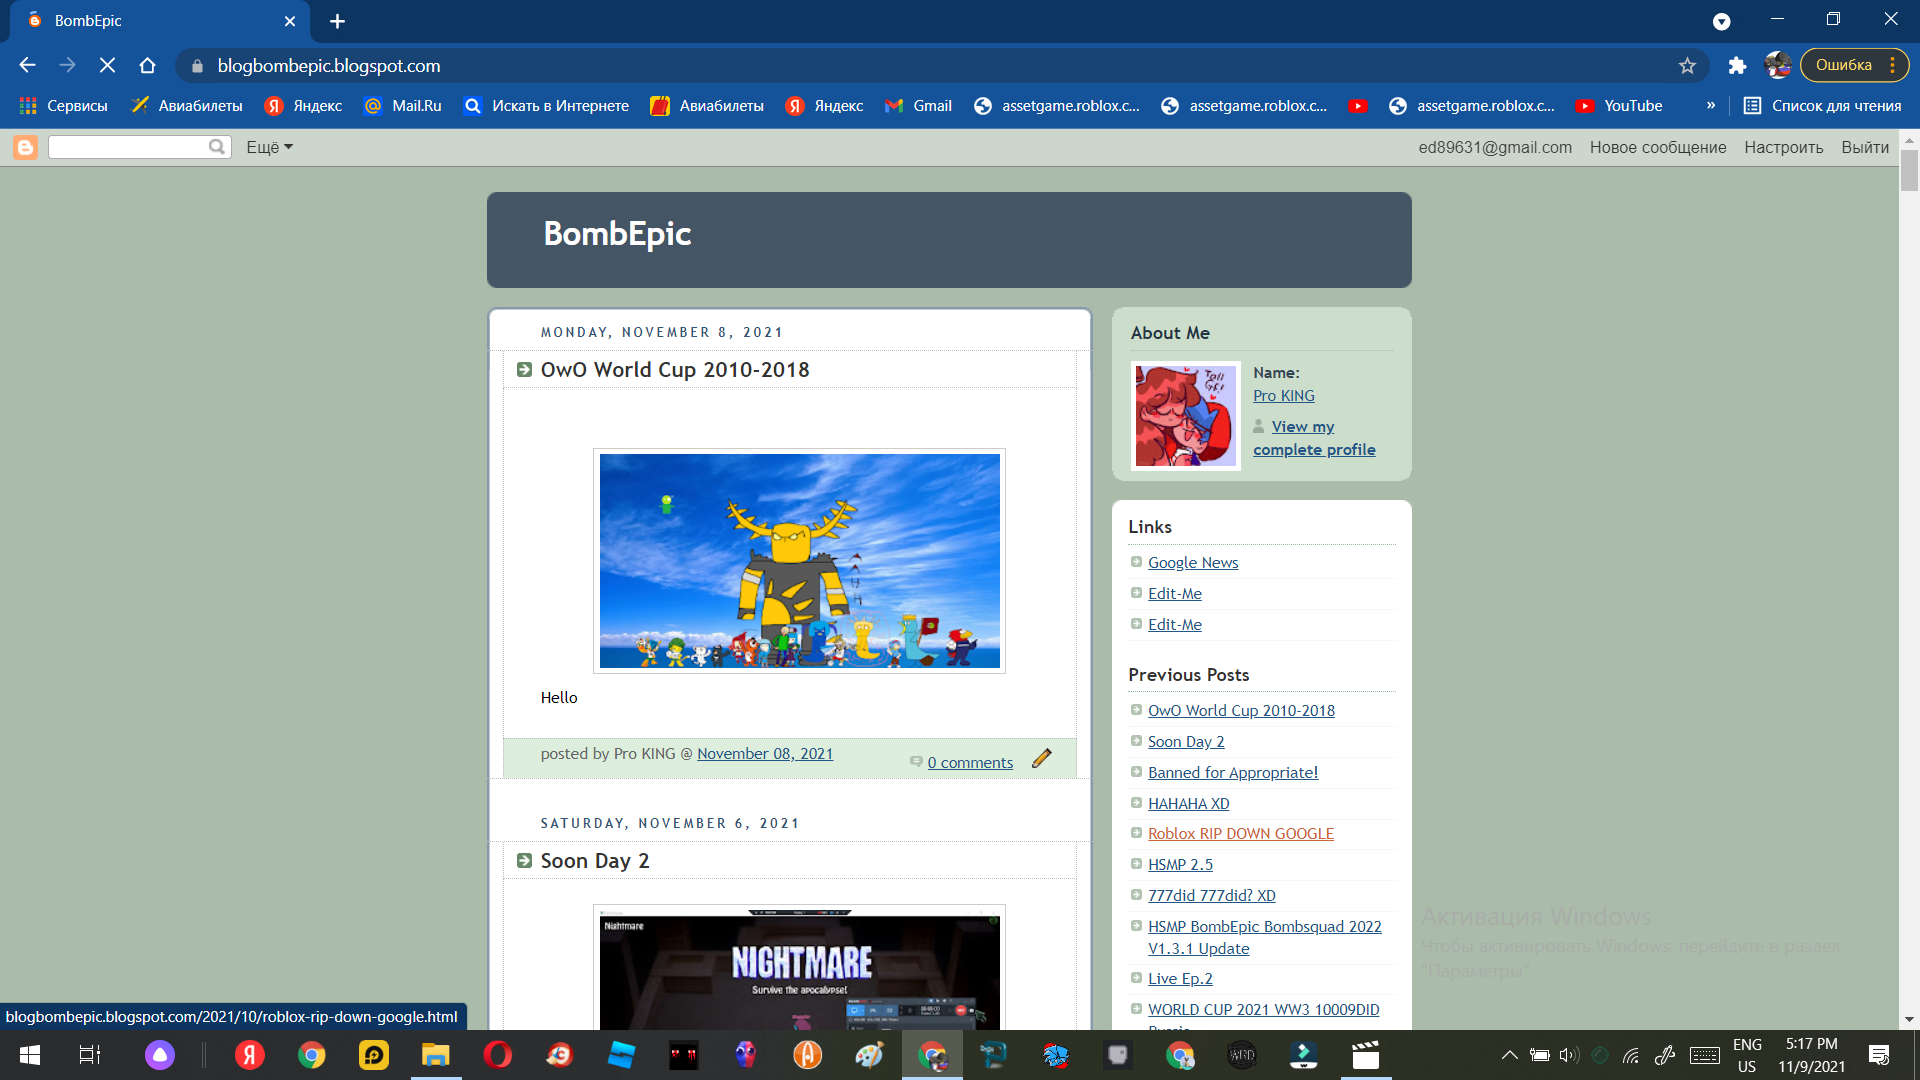Open the notification center icon

point(1879,1055)
